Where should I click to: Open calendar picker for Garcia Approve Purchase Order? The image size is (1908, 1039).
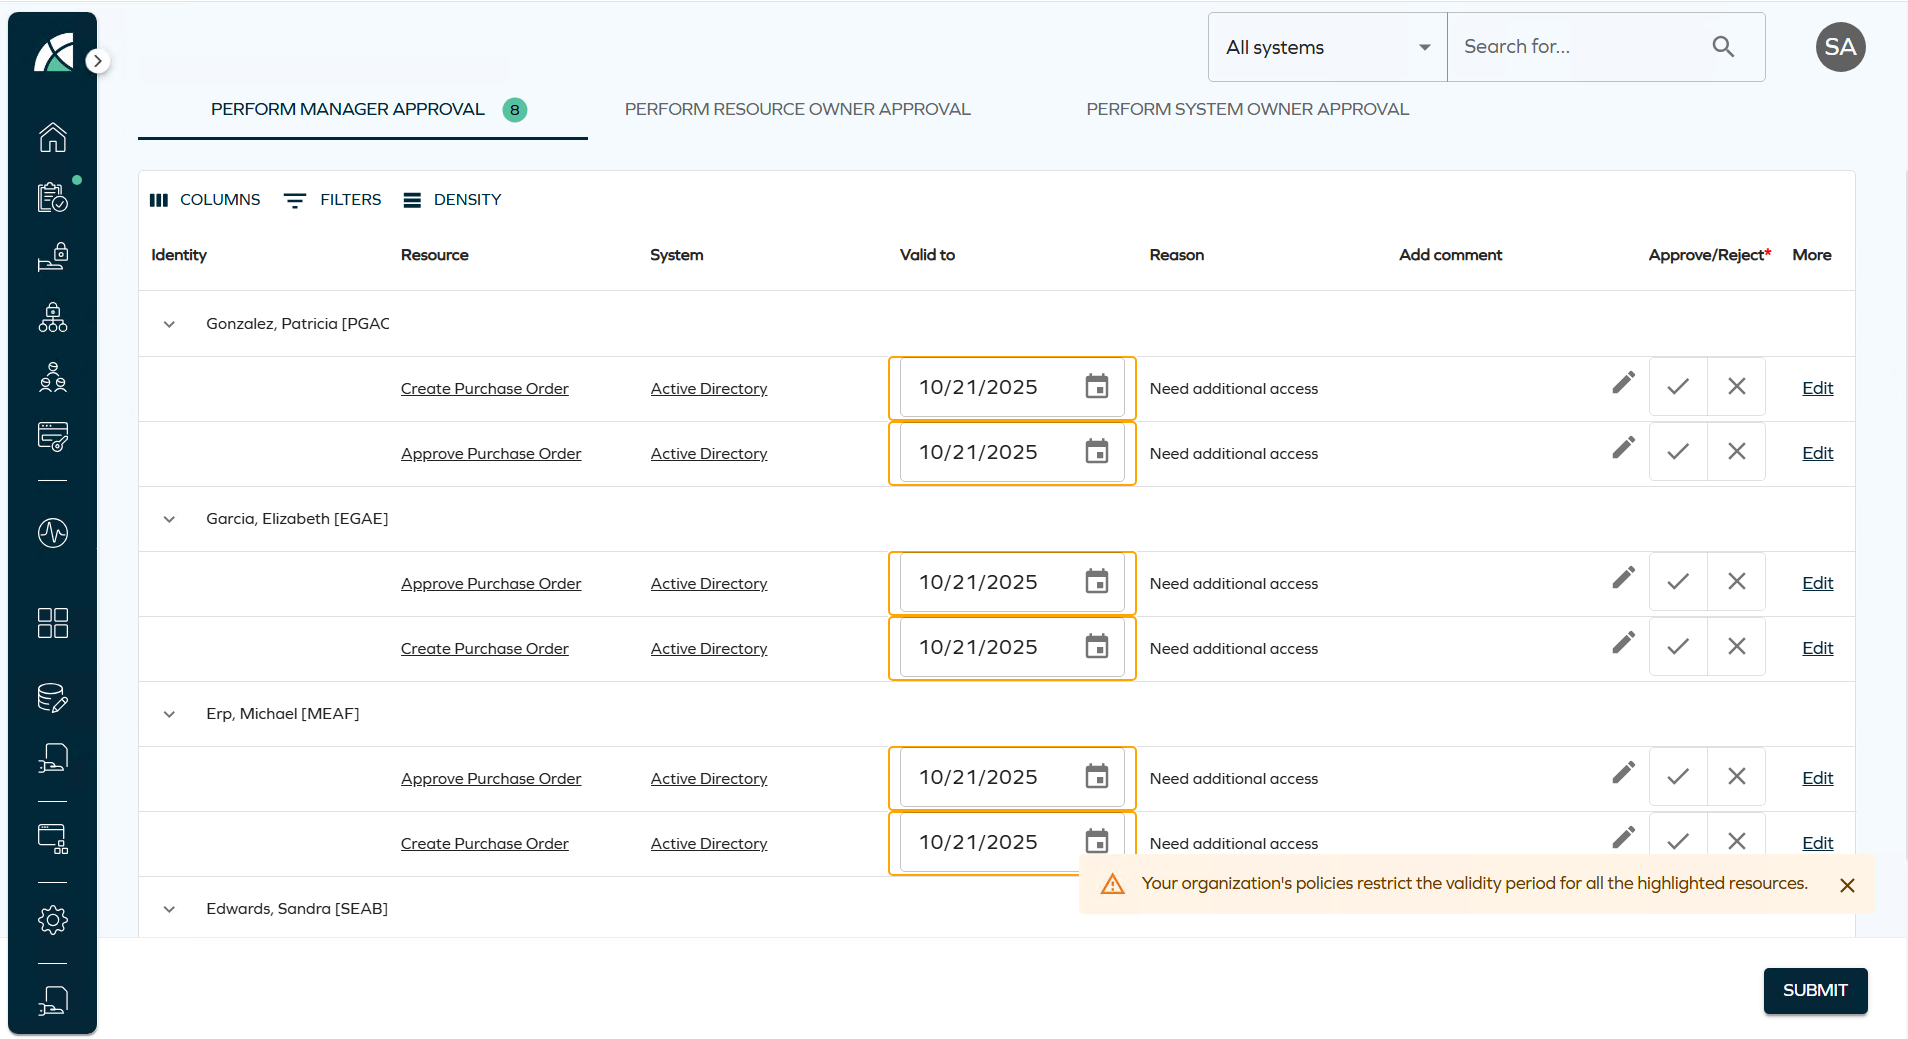pos(1097,582)
